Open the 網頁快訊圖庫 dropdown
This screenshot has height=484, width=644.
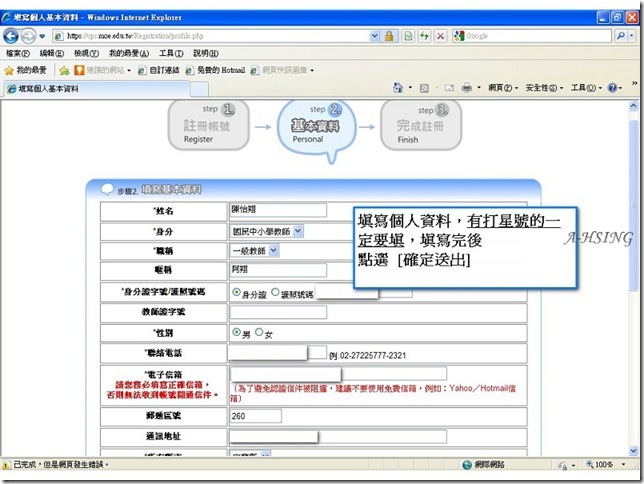pos(283,71)
